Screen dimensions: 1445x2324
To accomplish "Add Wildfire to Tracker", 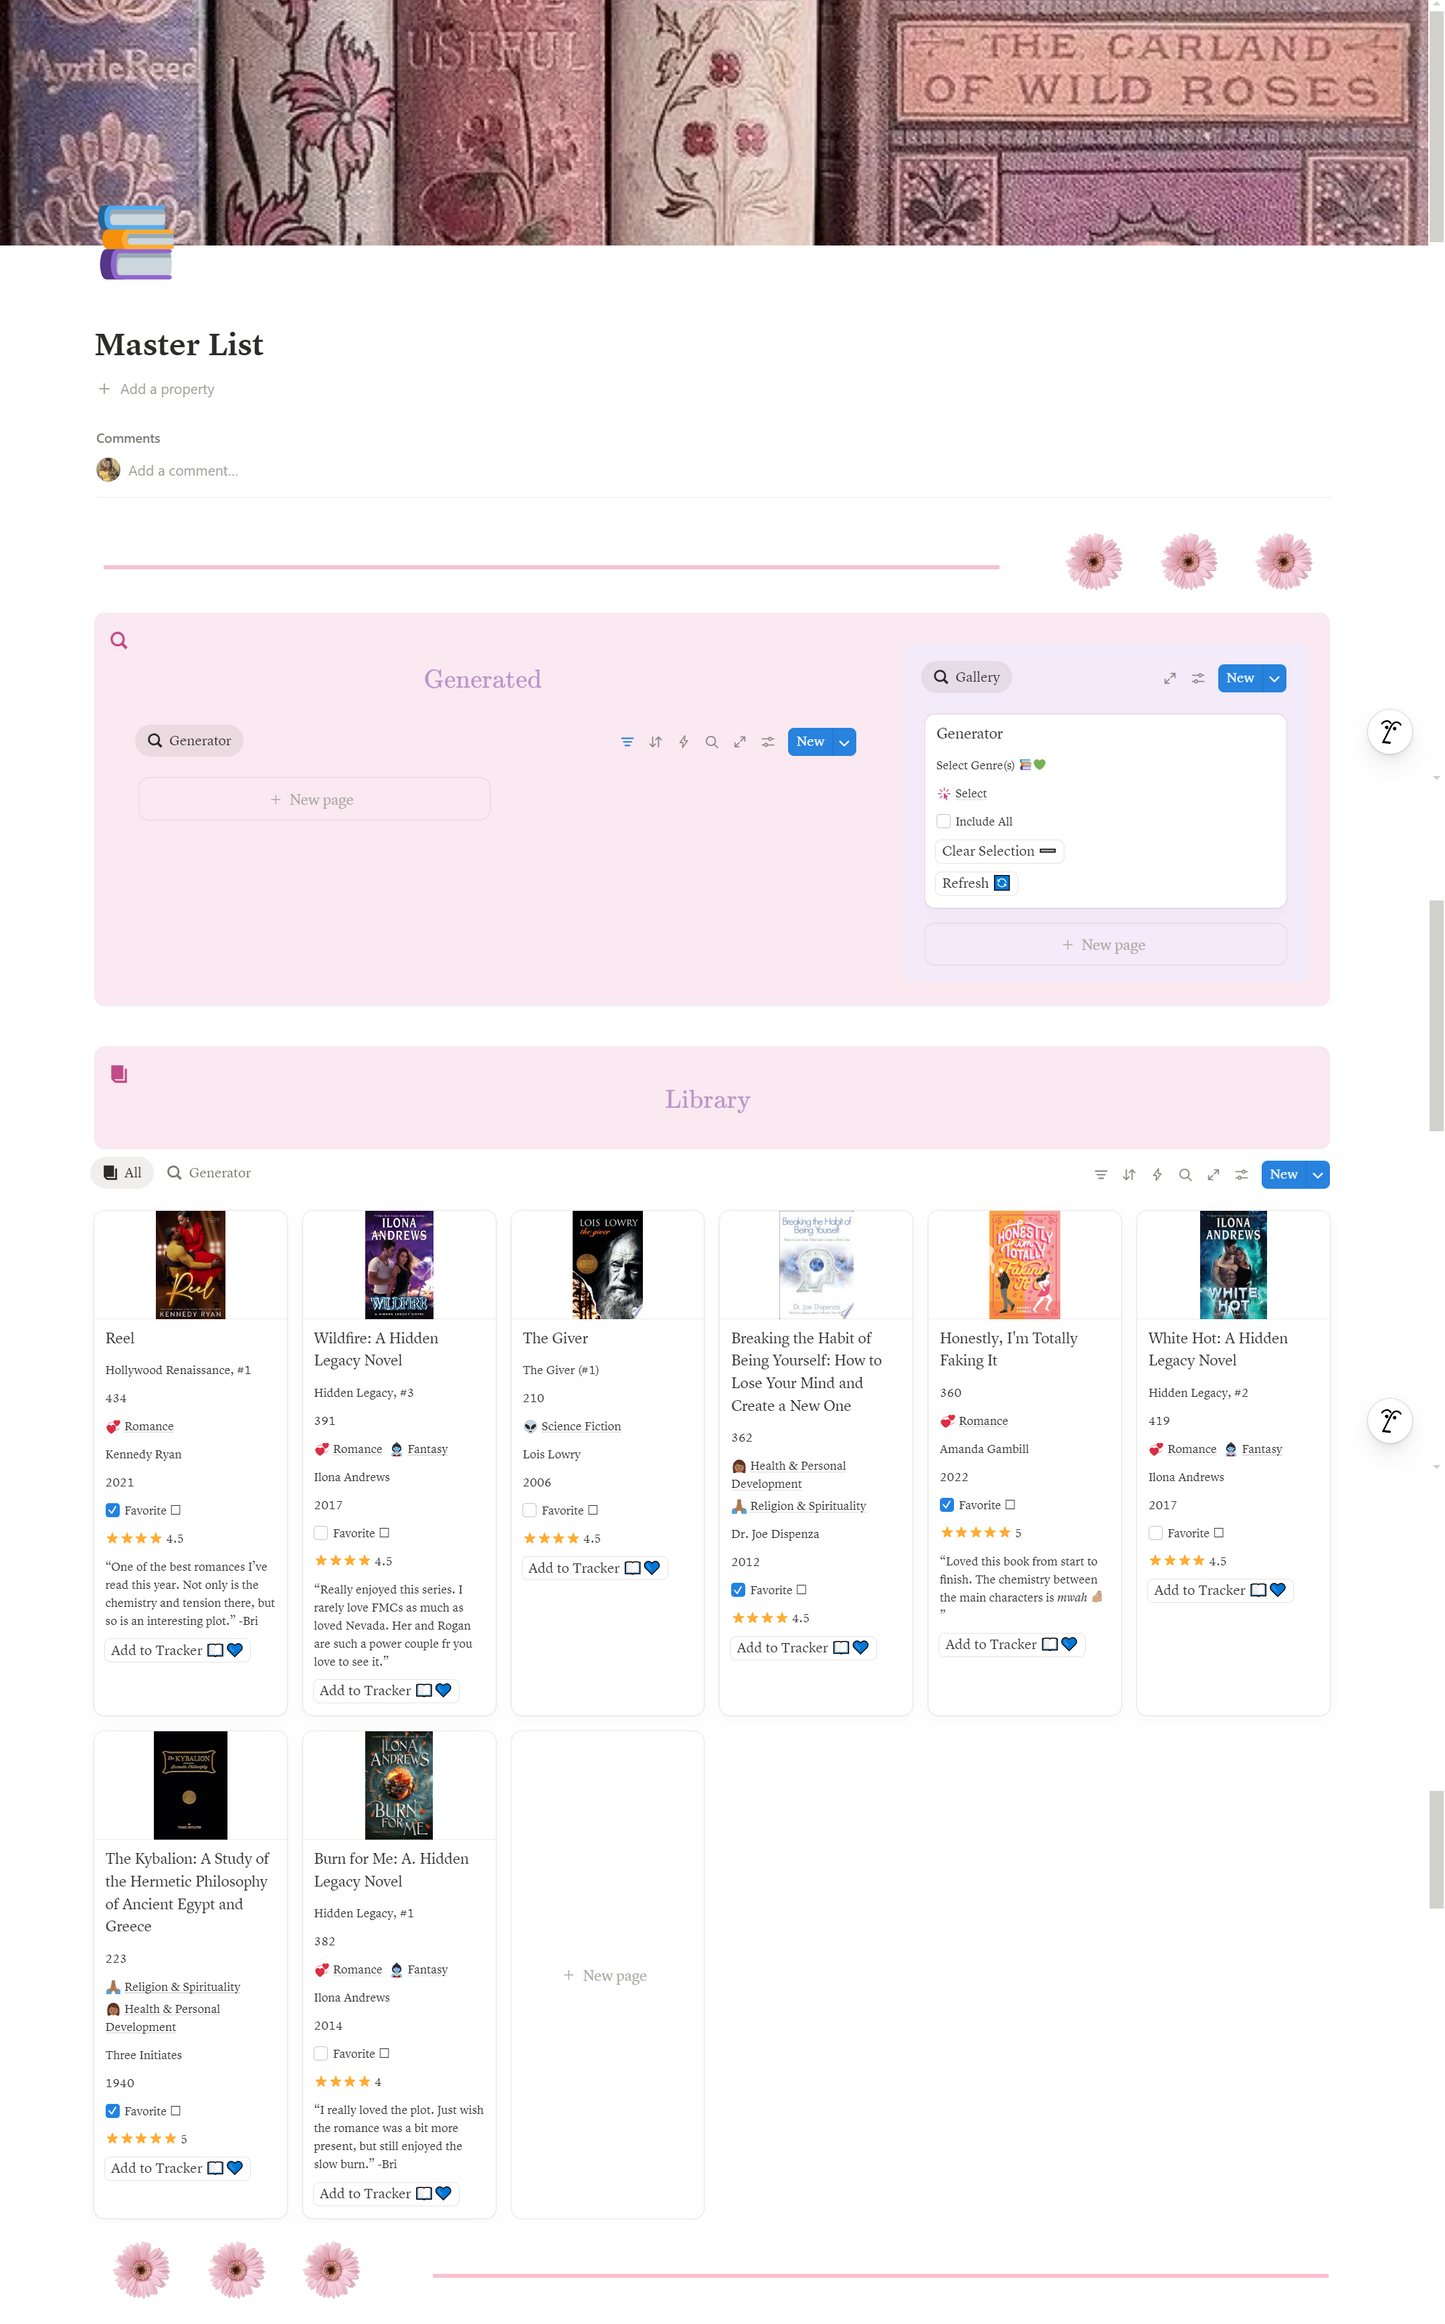I will click(x=386, y=1690).
